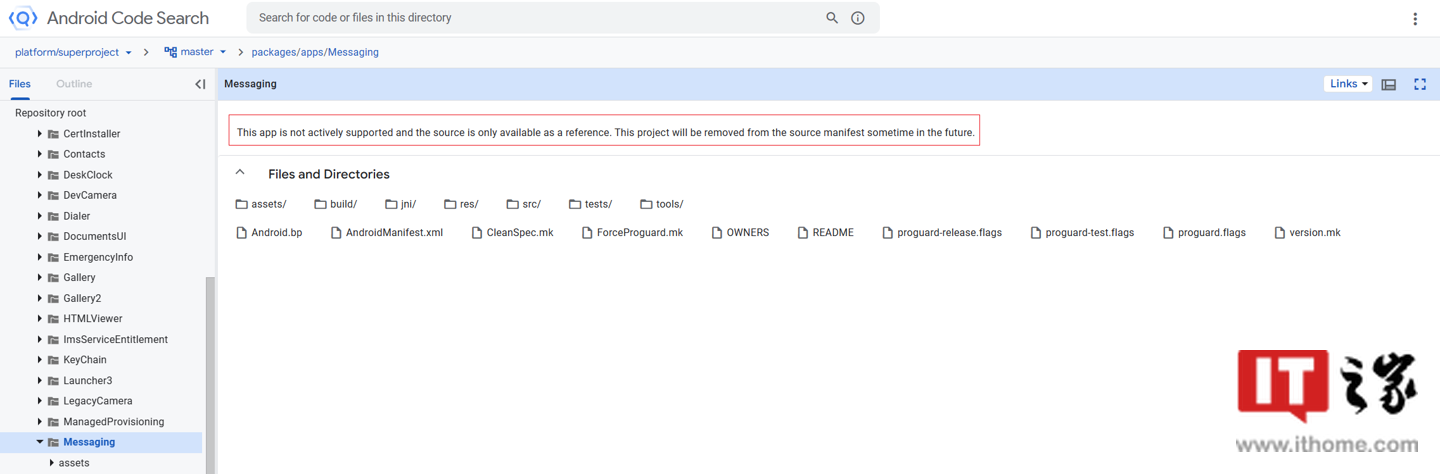1440x474 pixels.
Task: Select Dialer in the file tree
Action: (x=77, y=216)
